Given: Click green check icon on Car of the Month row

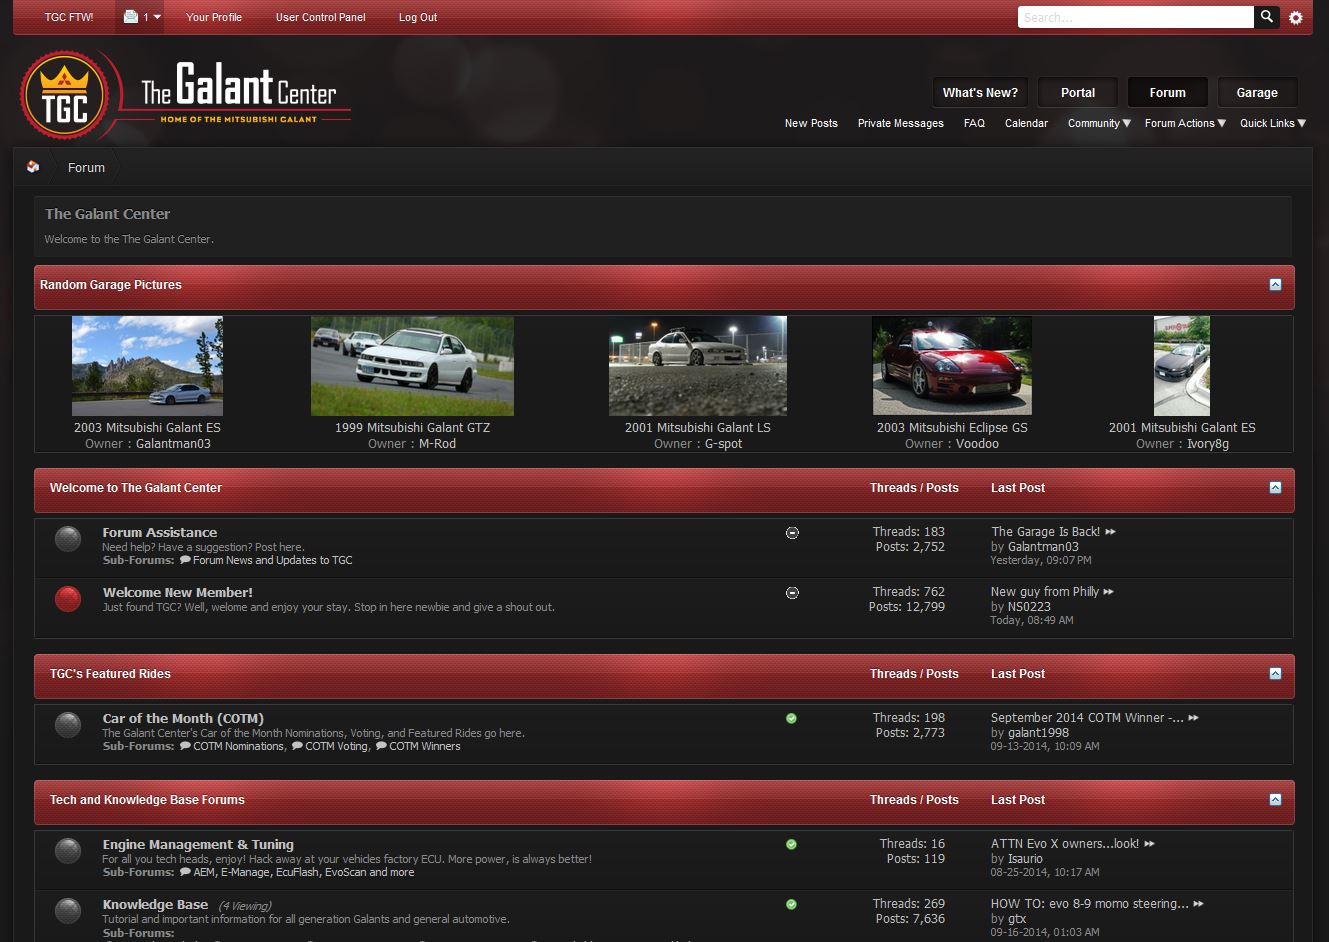Looking at the screenshot, I should (x=791, y=718).
